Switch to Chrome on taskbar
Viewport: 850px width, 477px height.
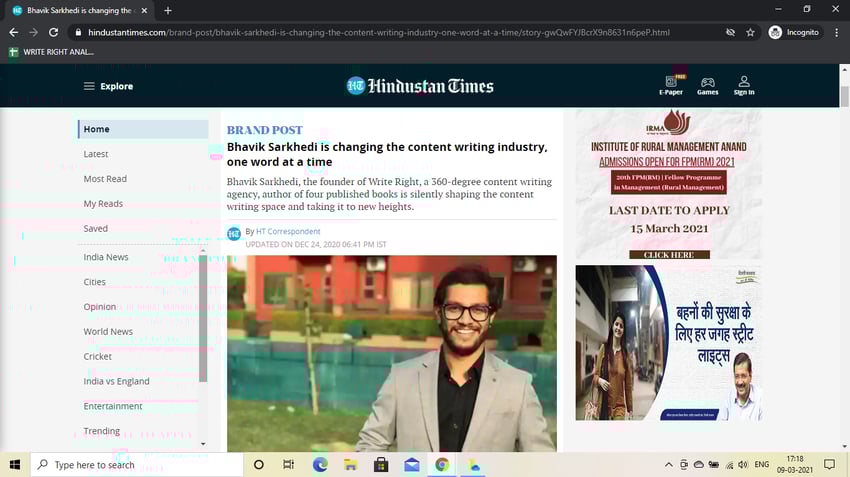442,465
